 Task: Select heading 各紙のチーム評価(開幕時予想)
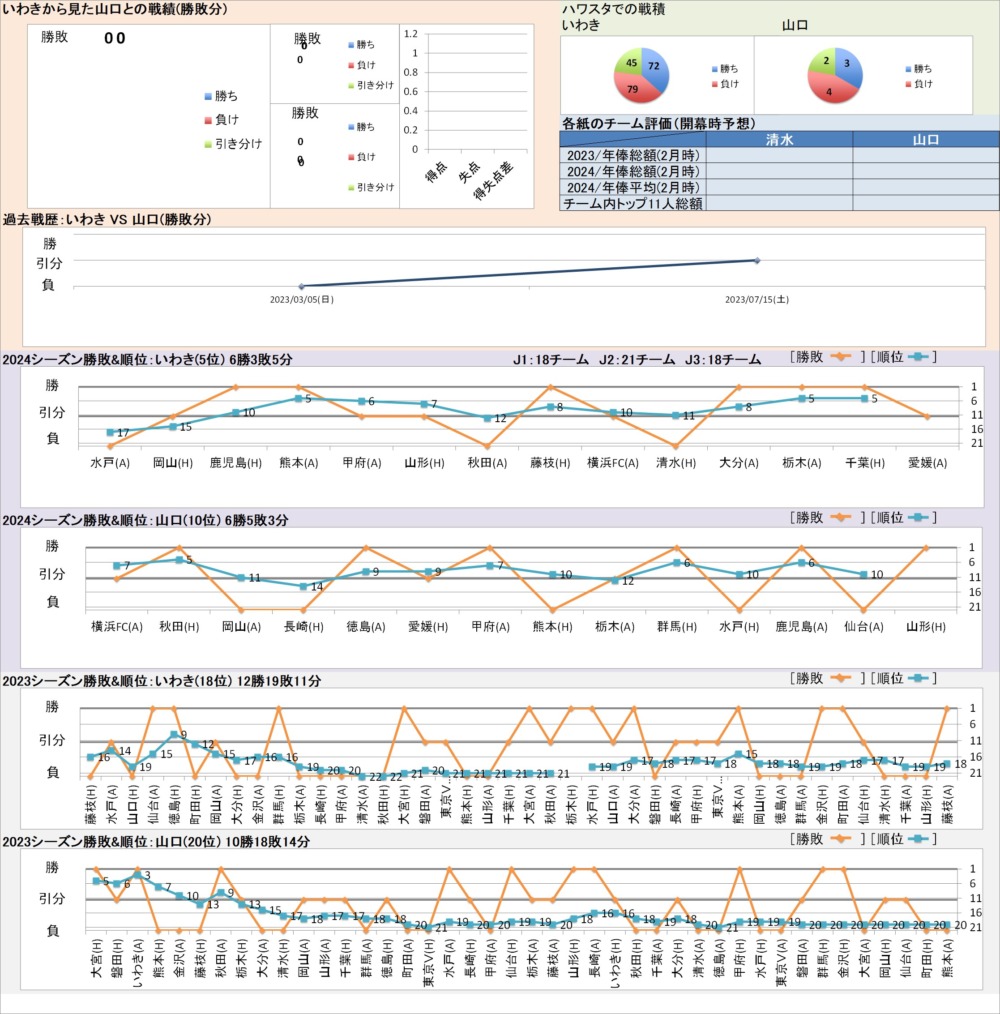click(658, 123)
